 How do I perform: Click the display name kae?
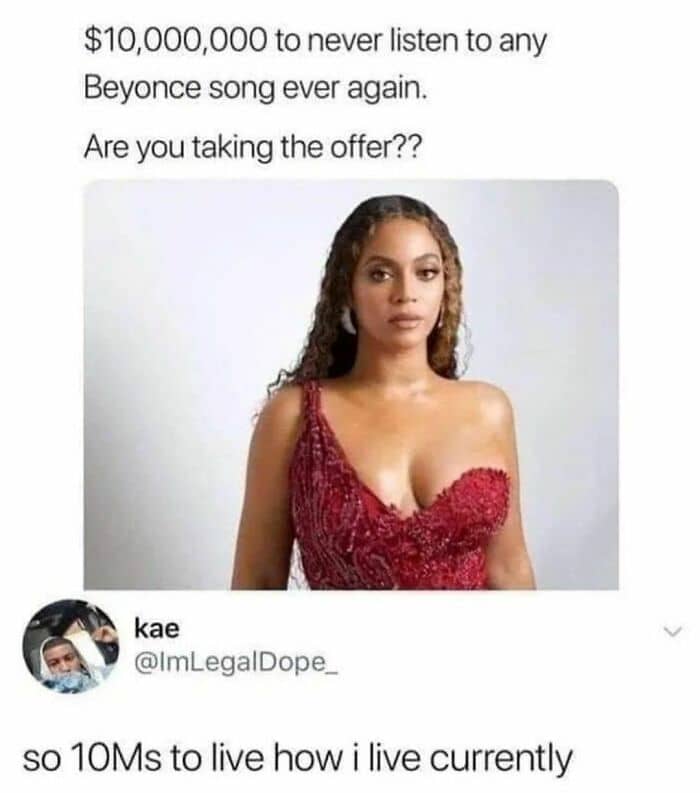click(x=157, y=629)
